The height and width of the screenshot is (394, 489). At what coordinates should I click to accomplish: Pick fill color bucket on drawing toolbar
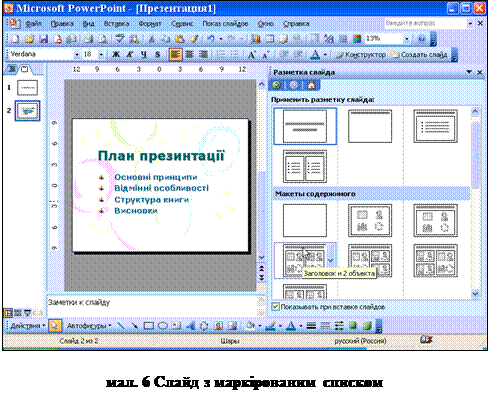click(250, 326)
